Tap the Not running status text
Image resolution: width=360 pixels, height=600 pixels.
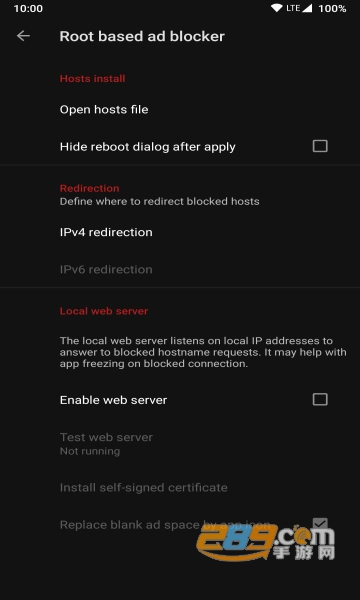coord(90,451)
